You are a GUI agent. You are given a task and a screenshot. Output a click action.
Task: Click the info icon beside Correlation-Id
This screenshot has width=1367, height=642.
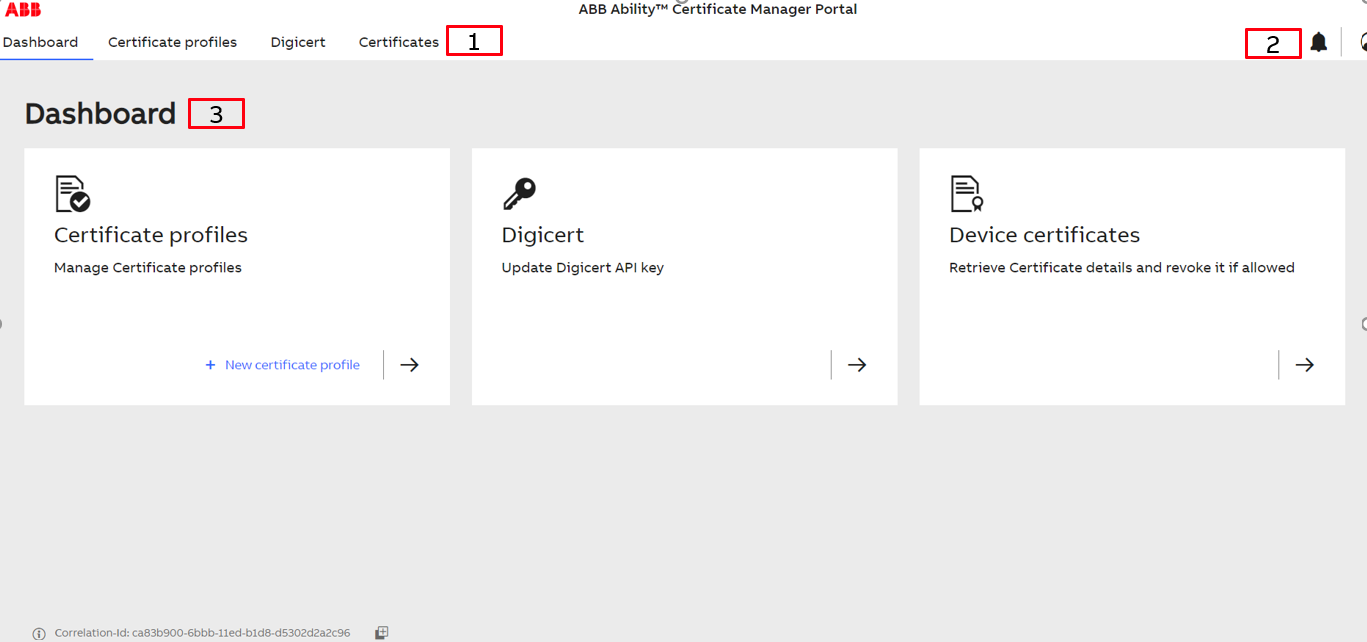(x=39, y=634)
